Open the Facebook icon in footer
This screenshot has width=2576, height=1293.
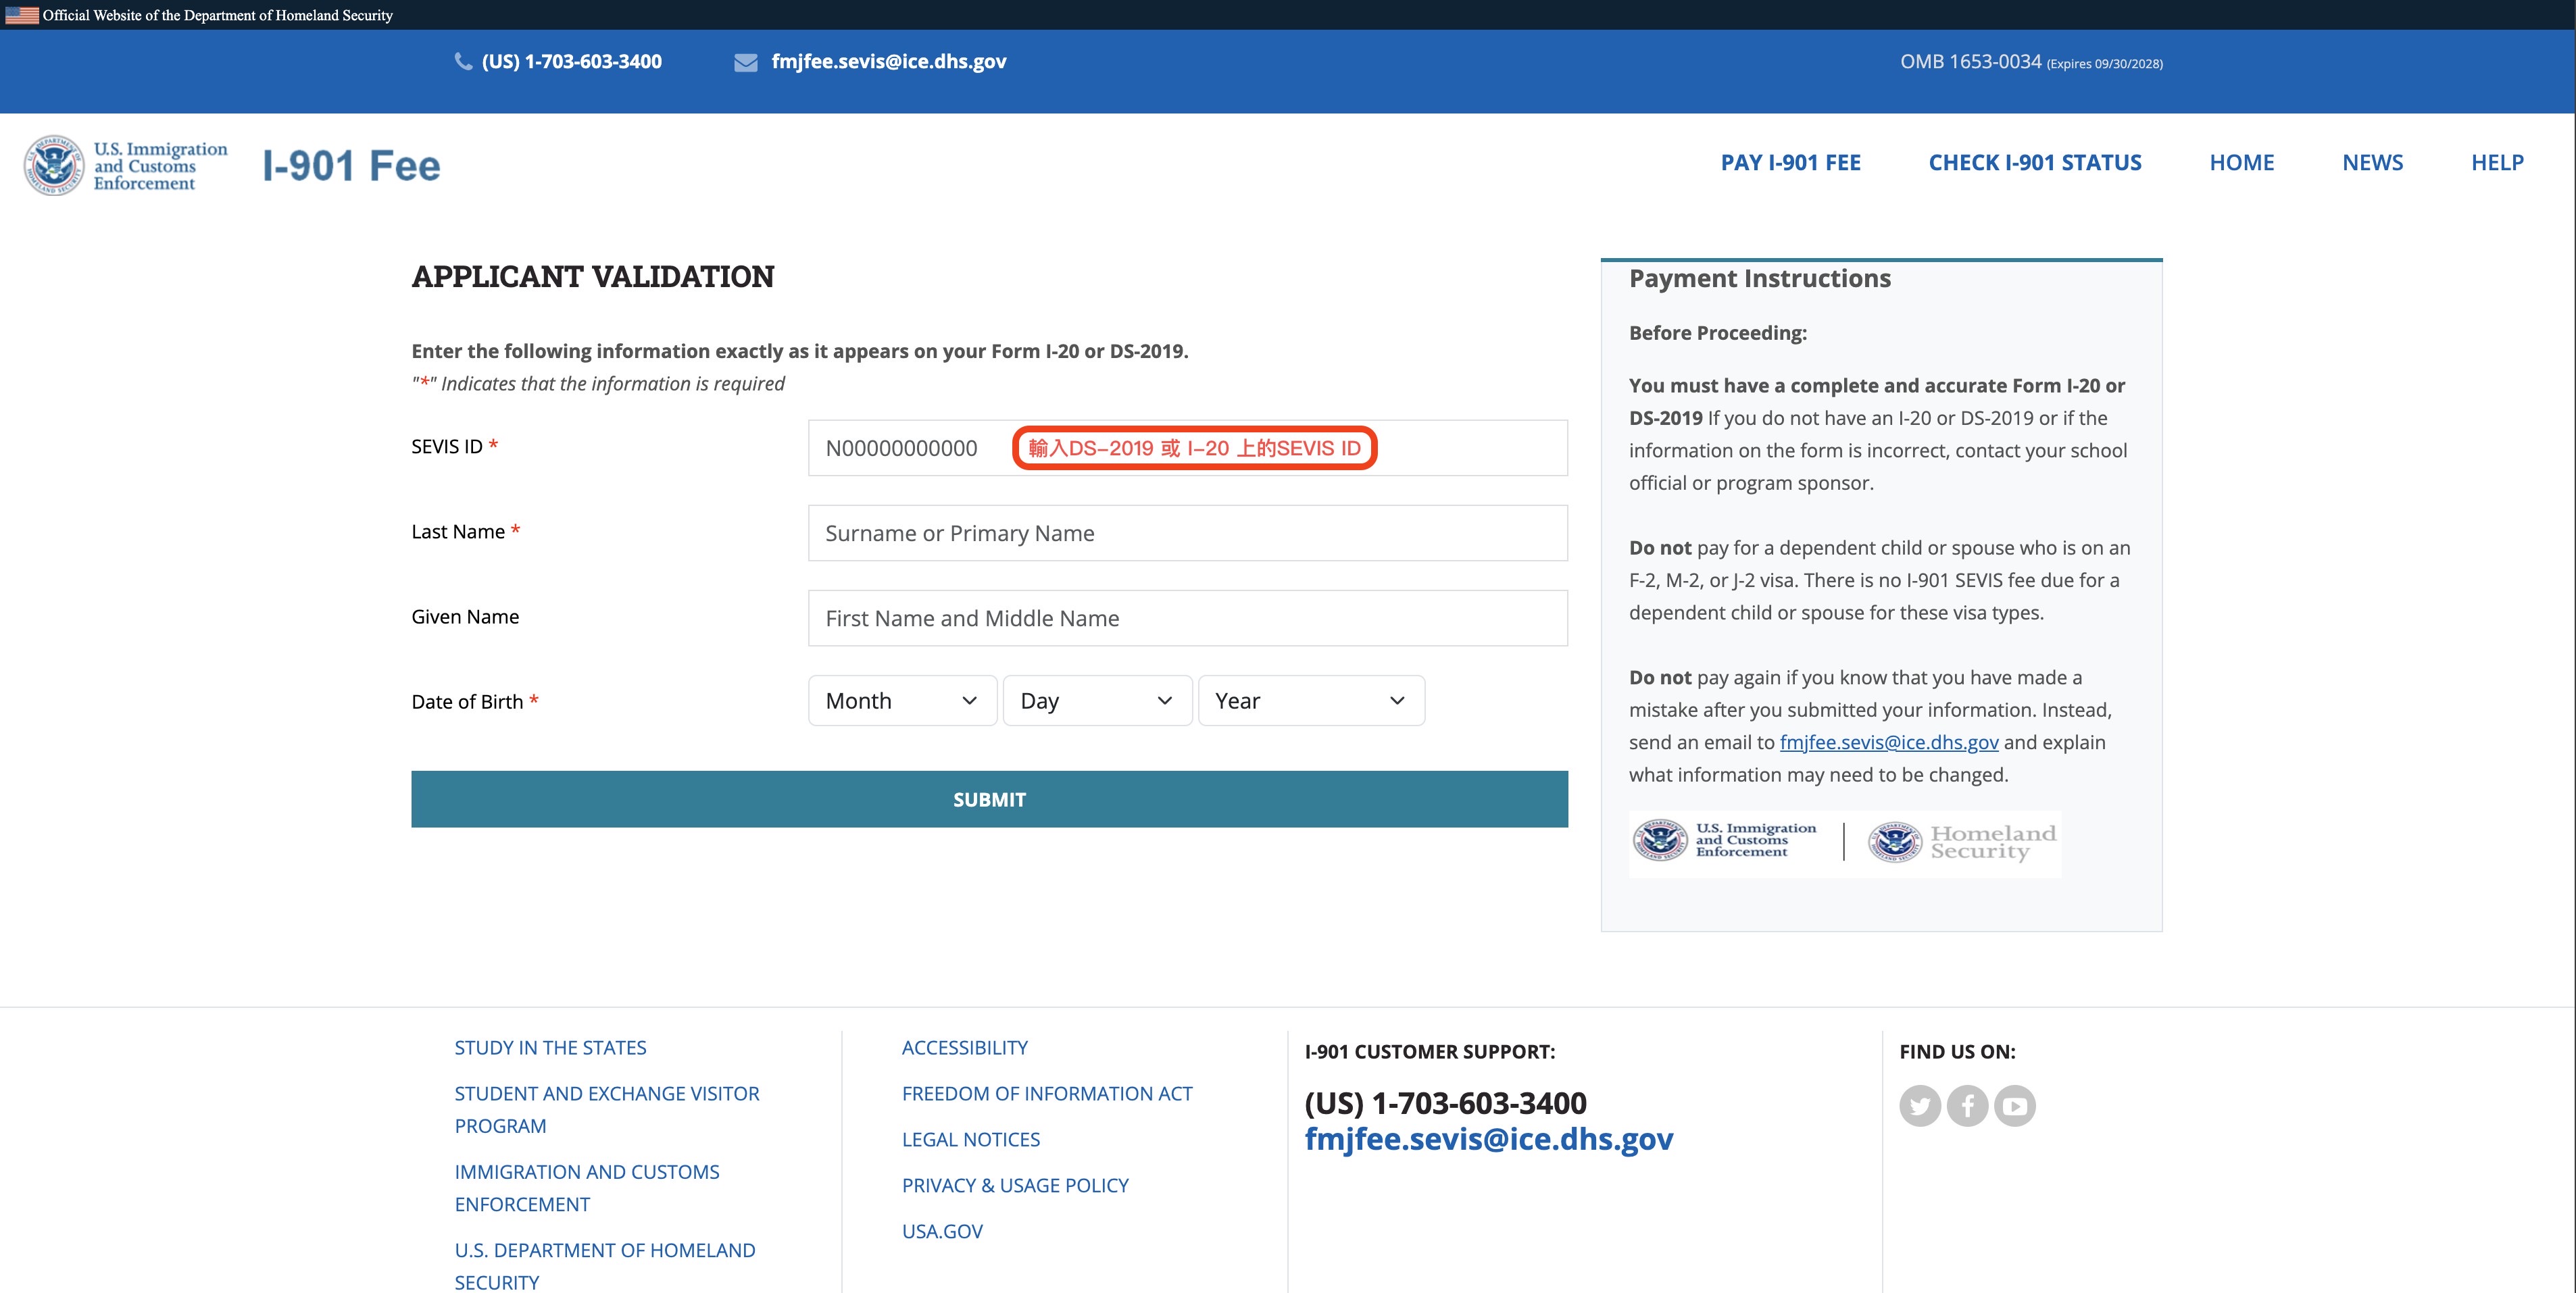click(x=1967, y=1105)
